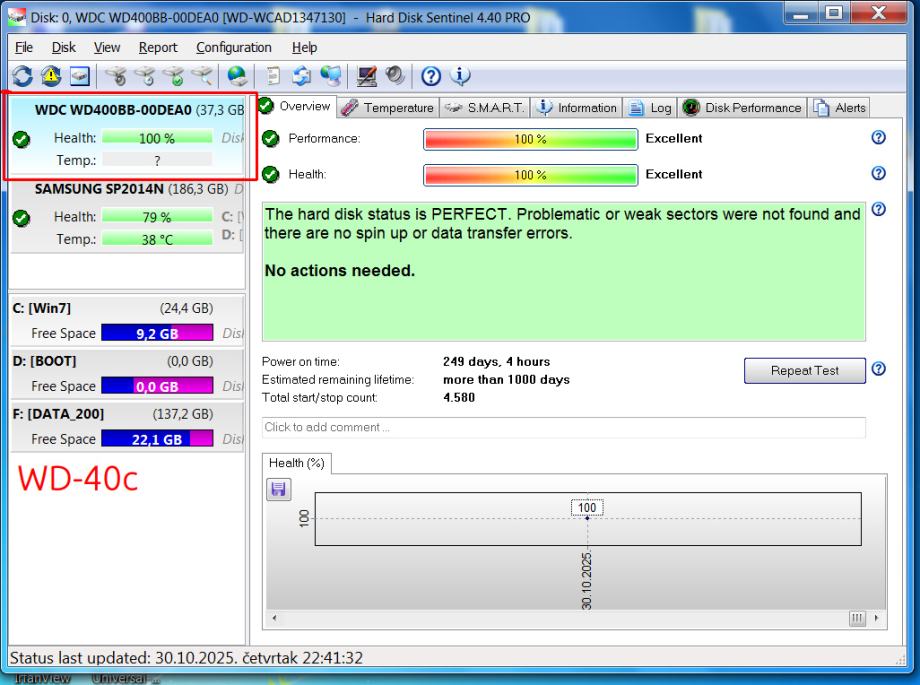Click the globe over disk toolbar icon

coord(238,76)
